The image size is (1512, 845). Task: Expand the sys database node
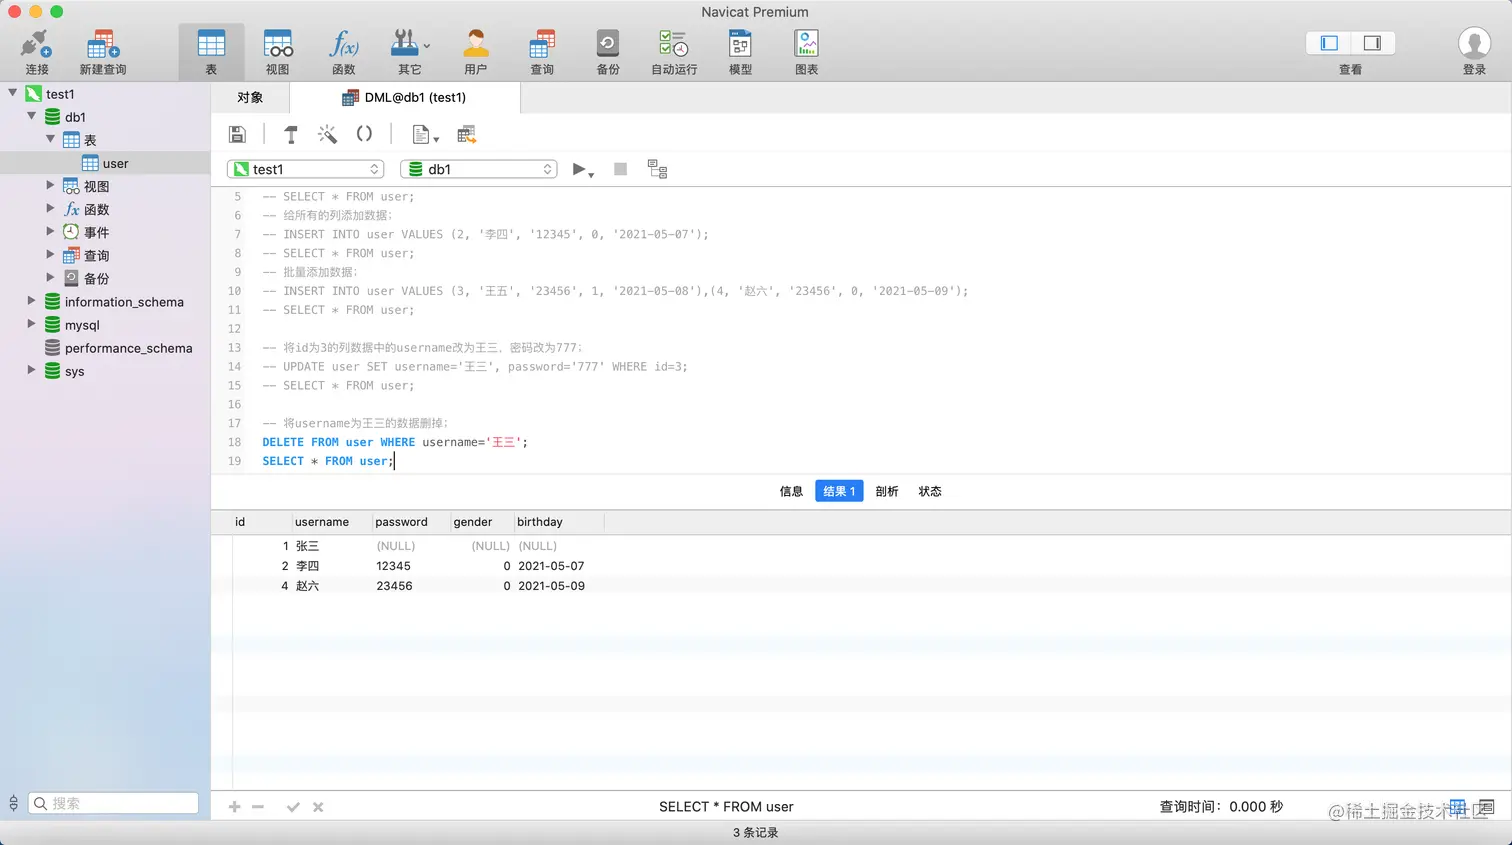point(32,370)
